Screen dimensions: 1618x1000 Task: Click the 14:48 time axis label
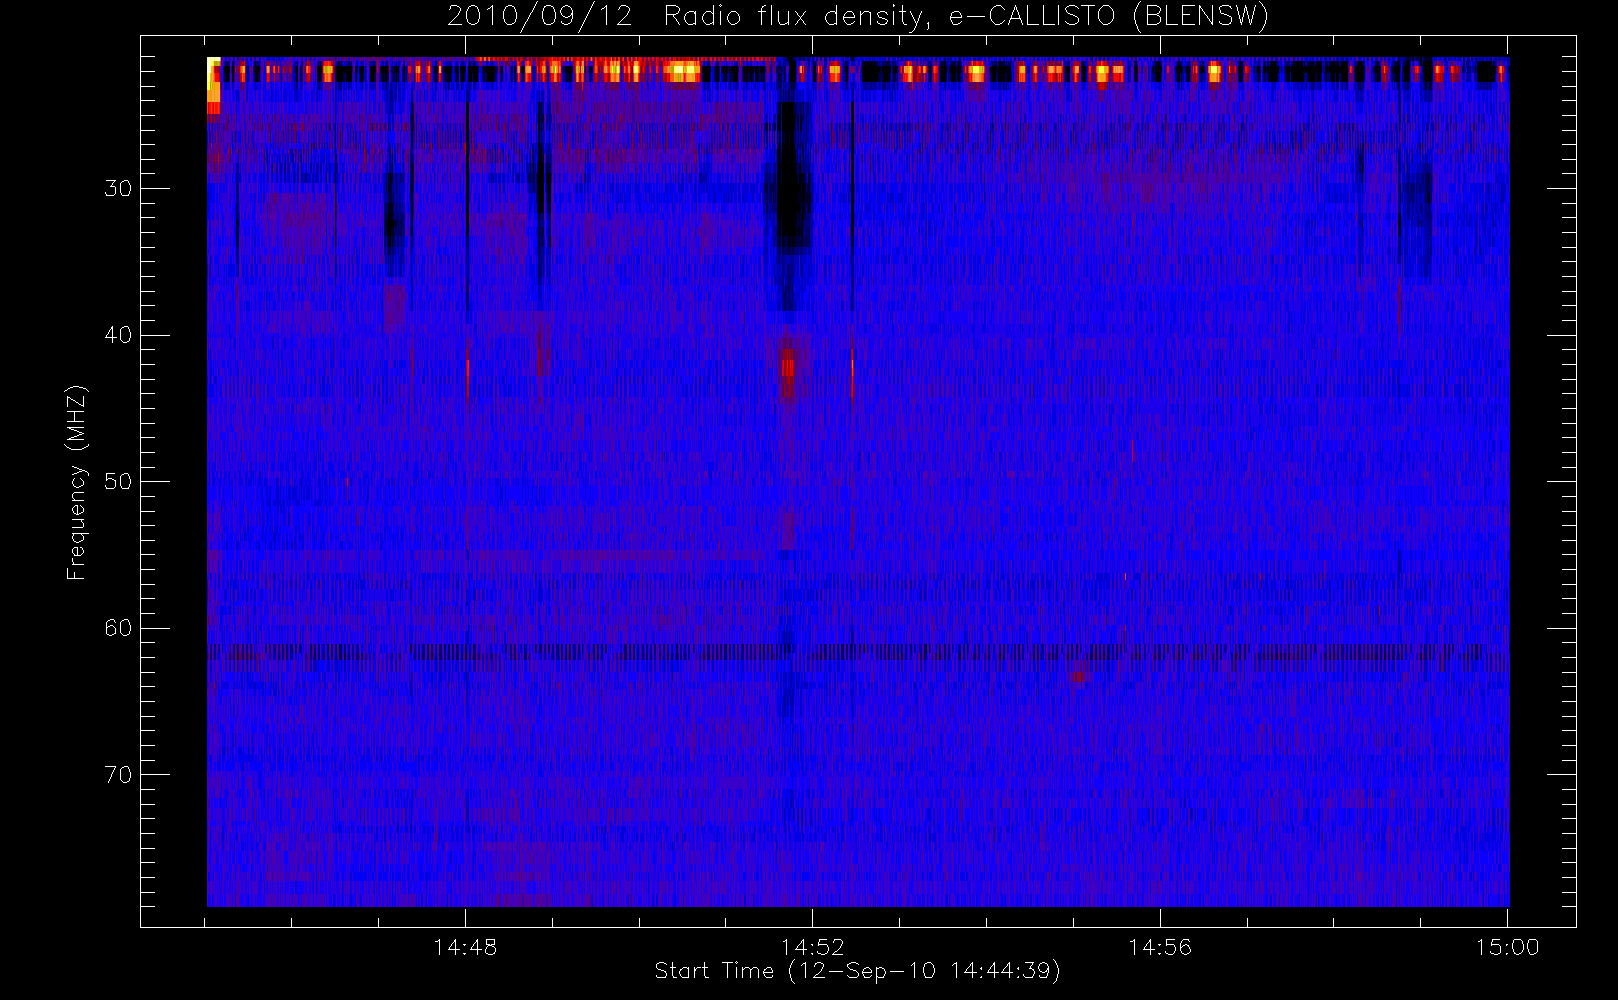point(465,947)
